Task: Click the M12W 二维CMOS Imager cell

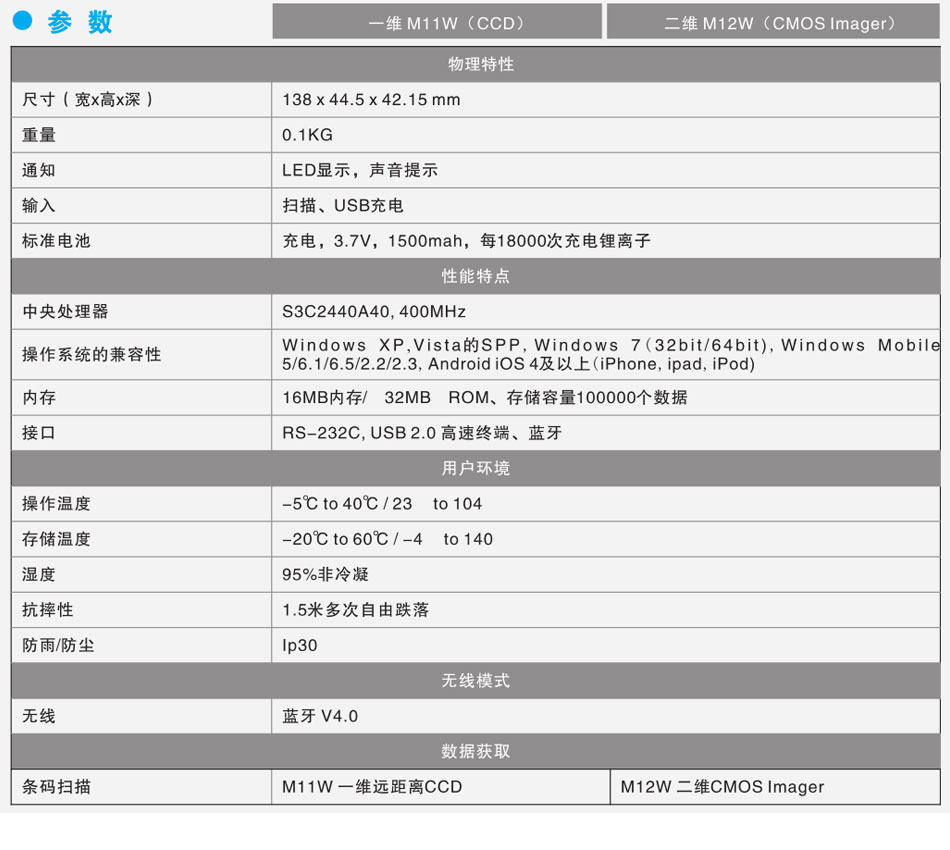Action: (x=722, y=787)
